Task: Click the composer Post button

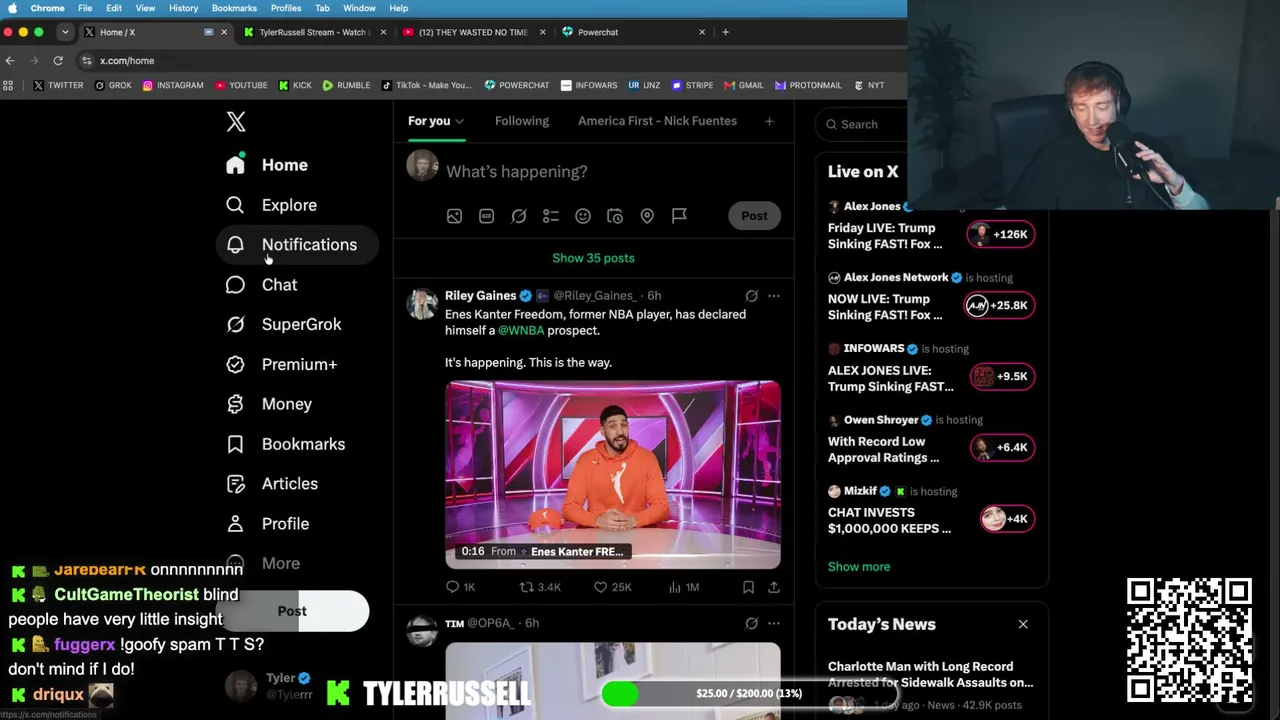Action: (754, 216)
